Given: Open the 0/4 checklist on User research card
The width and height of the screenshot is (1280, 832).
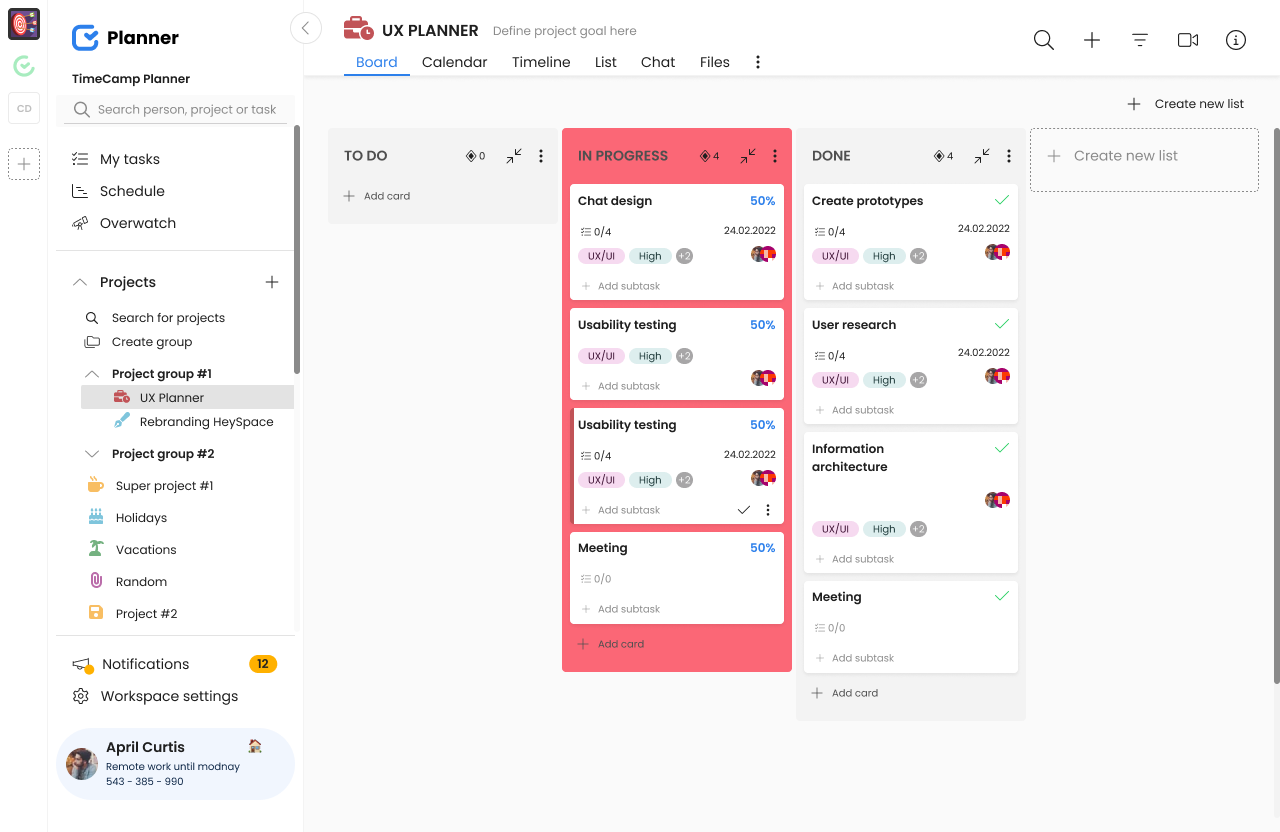Looking at the screenshot, I should (x=830, y=356).
